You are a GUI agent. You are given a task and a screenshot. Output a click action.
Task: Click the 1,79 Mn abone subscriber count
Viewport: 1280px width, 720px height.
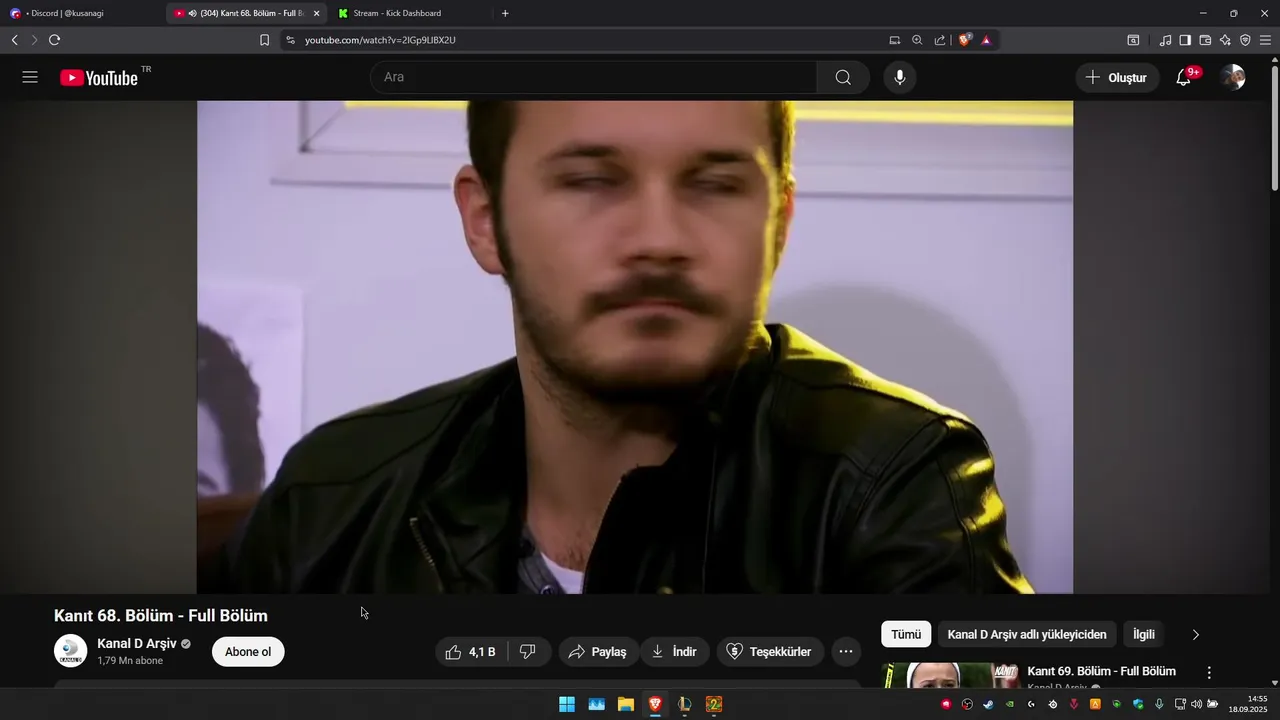click(130, 661)
